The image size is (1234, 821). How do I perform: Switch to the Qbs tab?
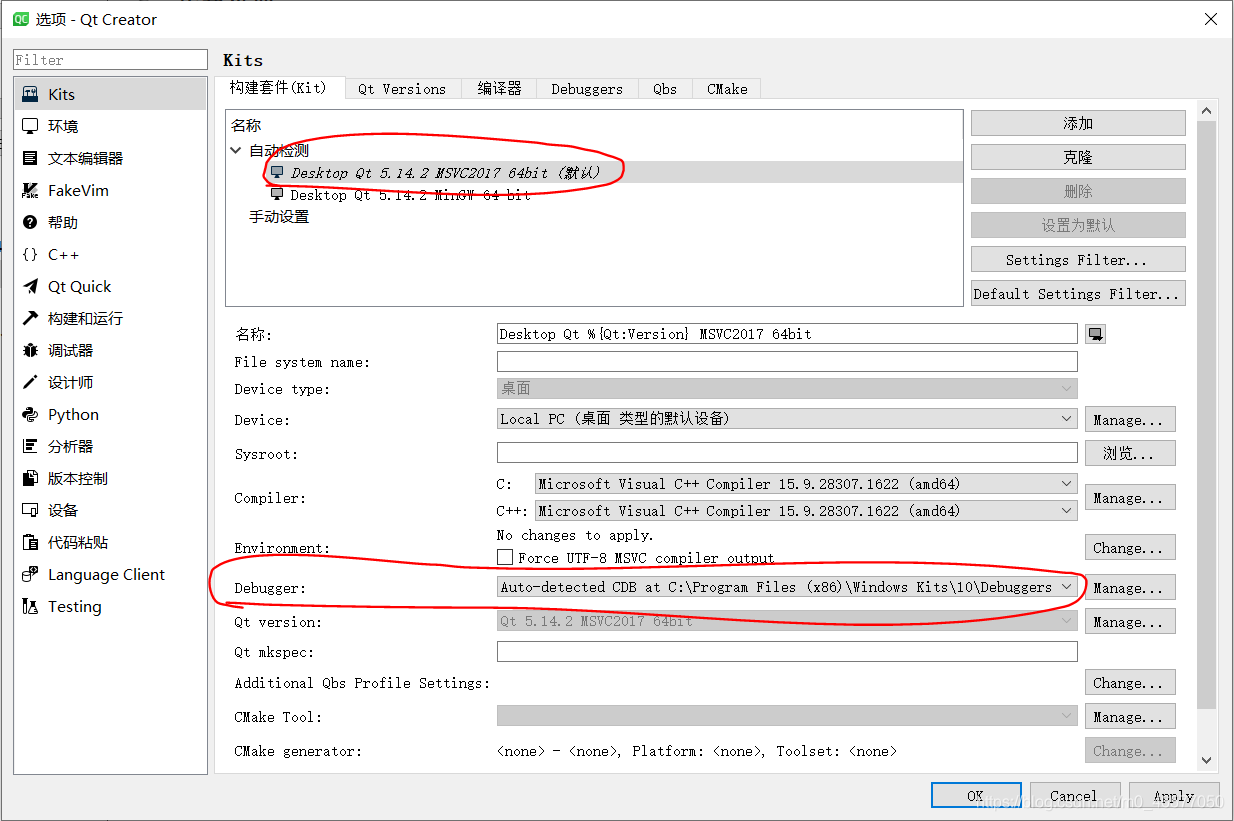(665, 89)
